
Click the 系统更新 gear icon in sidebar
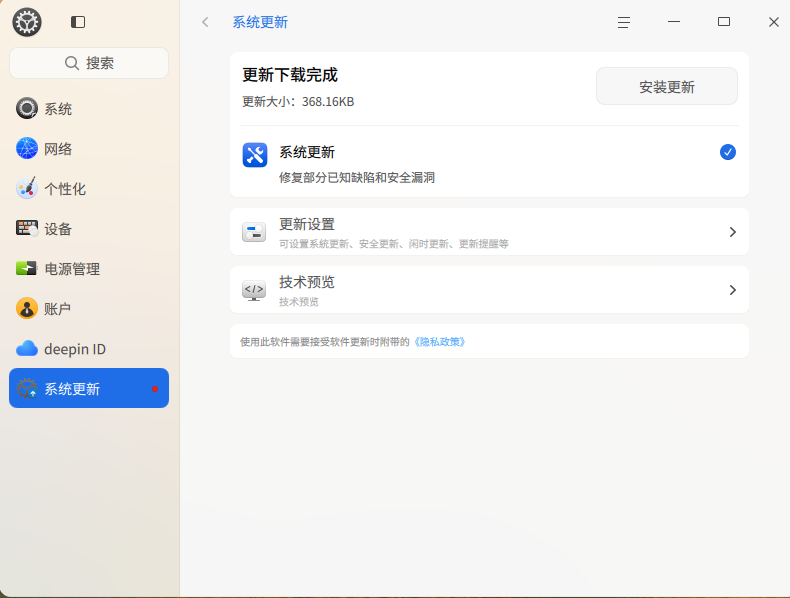[27, 388]
